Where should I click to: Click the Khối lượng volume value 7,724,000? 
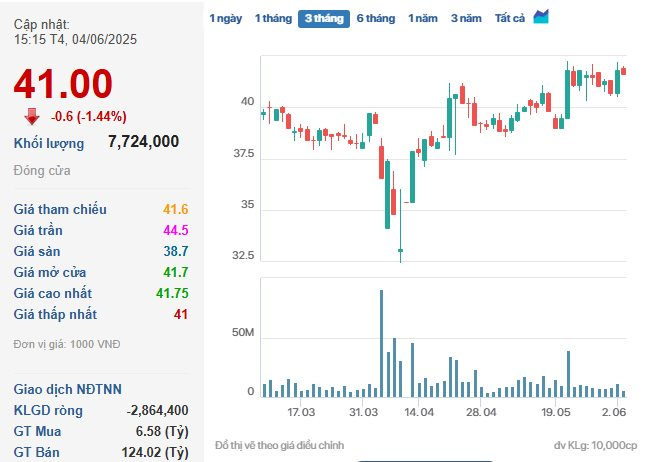tap(143, 142)
